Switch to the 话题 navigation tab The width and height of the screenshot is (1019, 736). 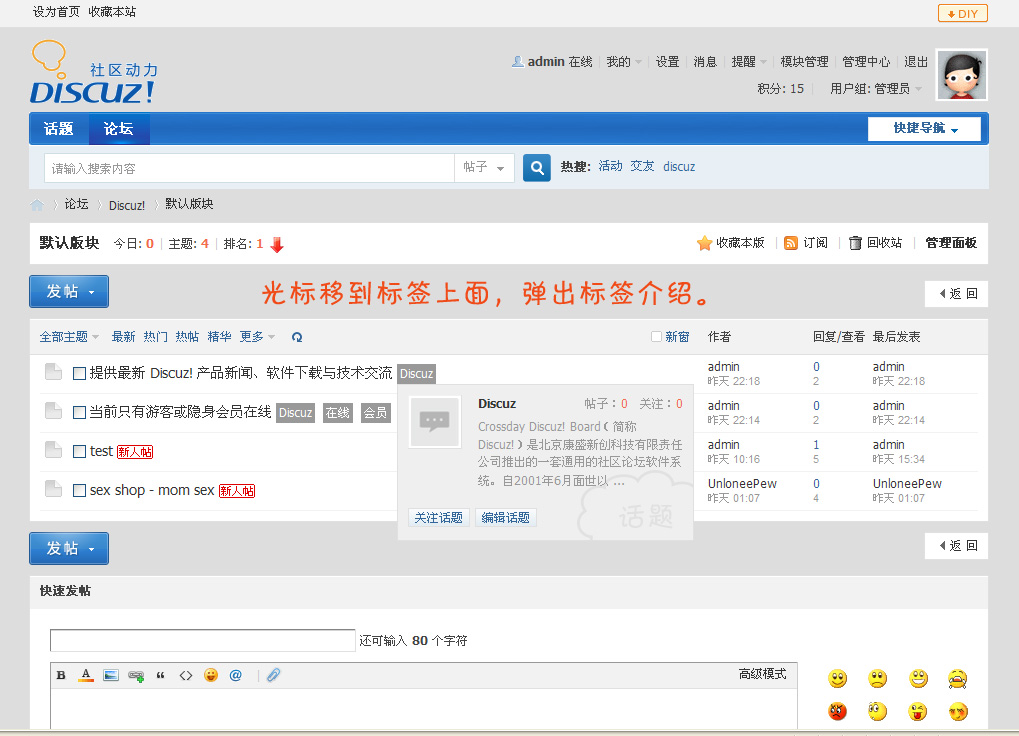(59, 129)
